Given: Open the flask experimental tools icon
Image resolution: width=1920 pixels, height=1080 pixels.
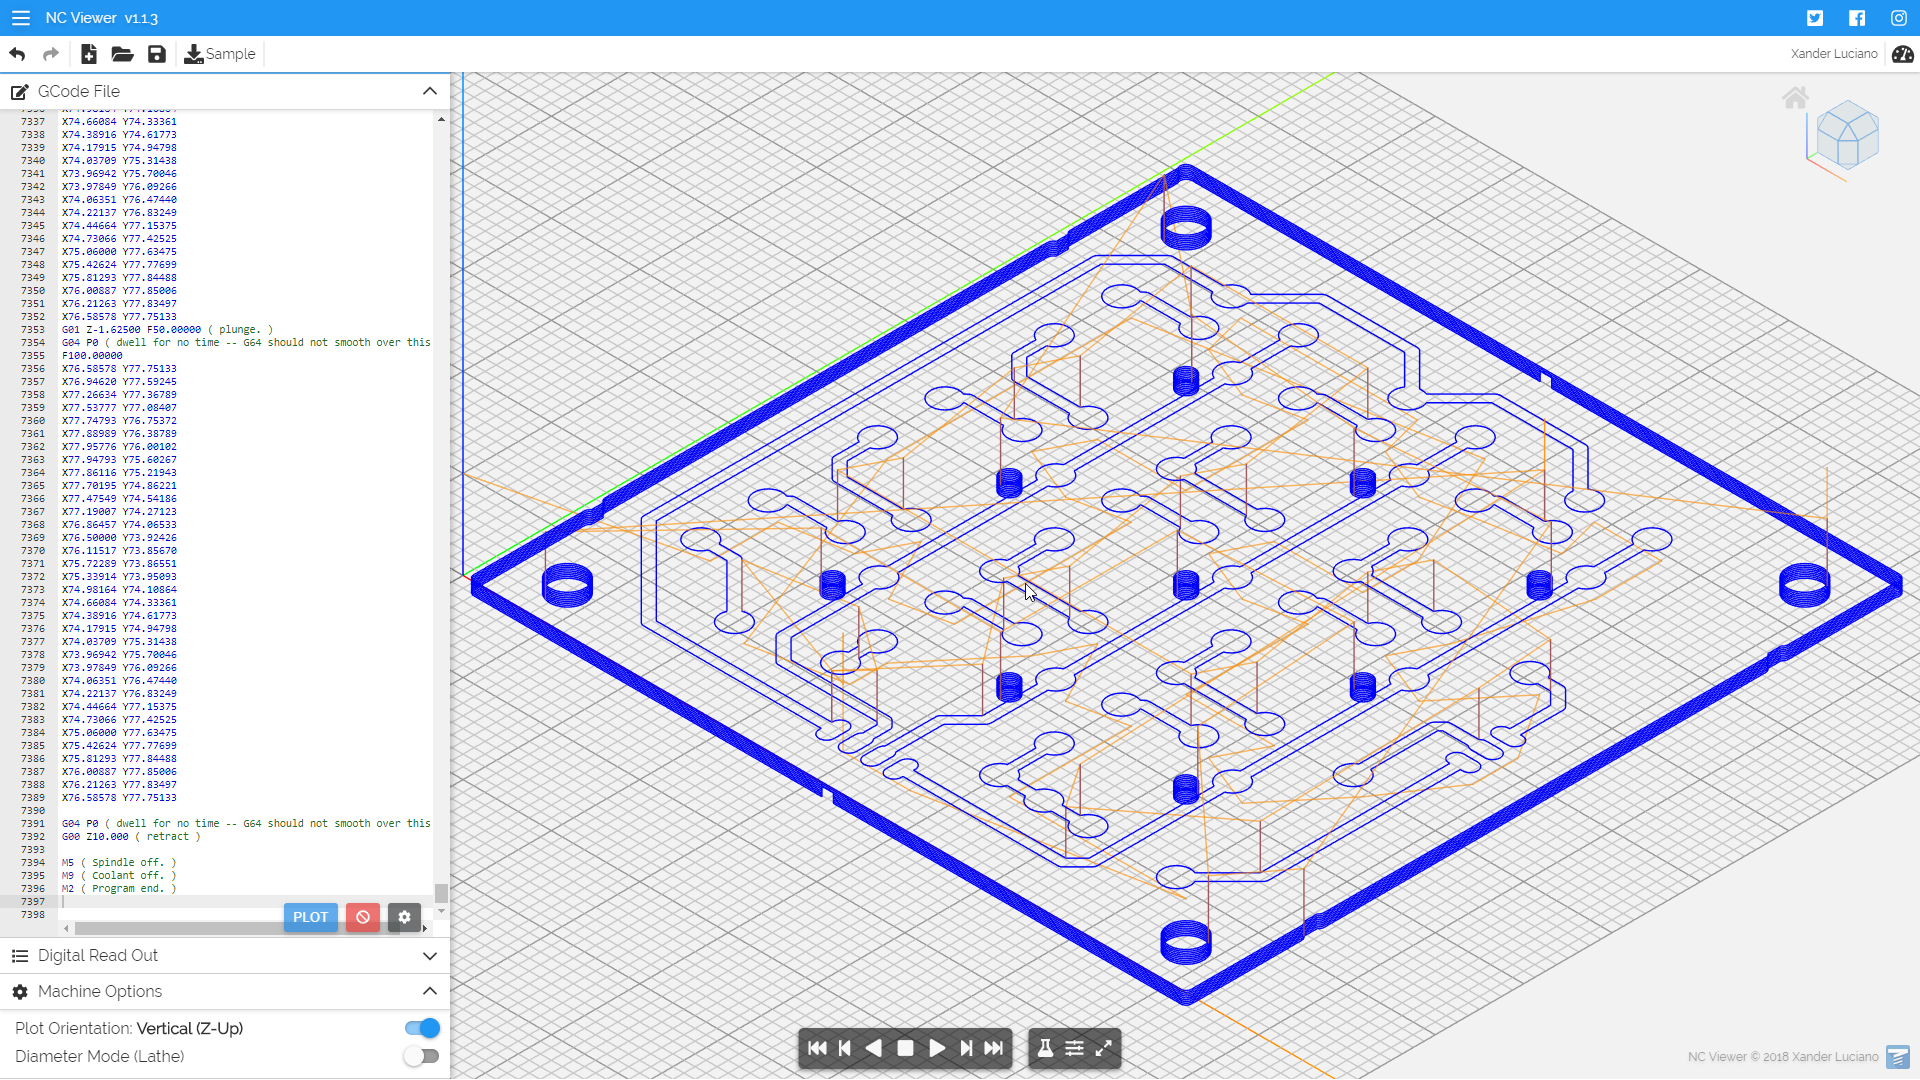Looking at the screenshot, I should click(1045, 1048).
